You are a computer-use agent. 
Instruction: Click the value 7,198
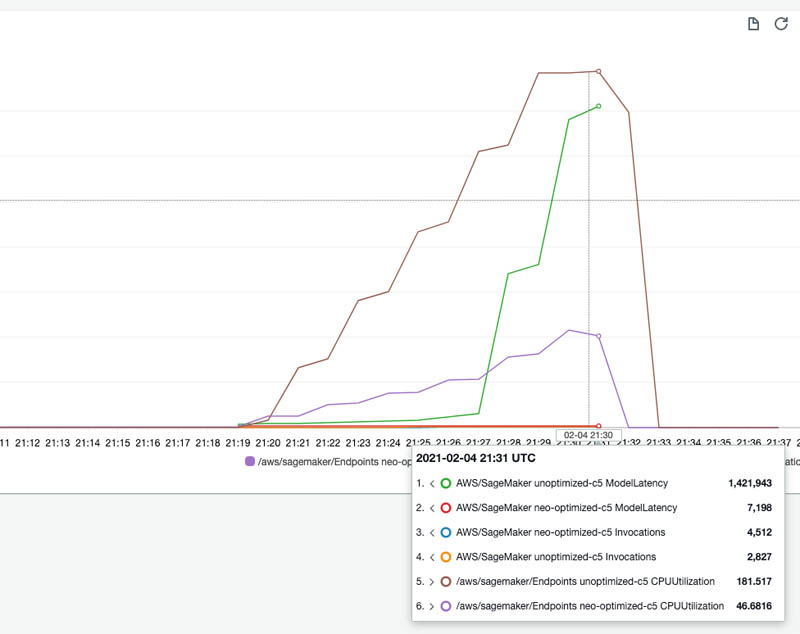759,508
